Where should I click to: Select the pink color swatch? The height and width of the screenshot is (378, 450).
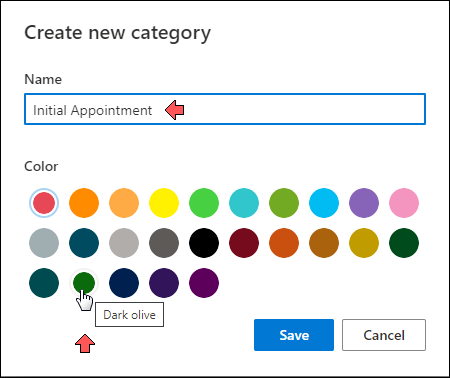tap(404, 203)
